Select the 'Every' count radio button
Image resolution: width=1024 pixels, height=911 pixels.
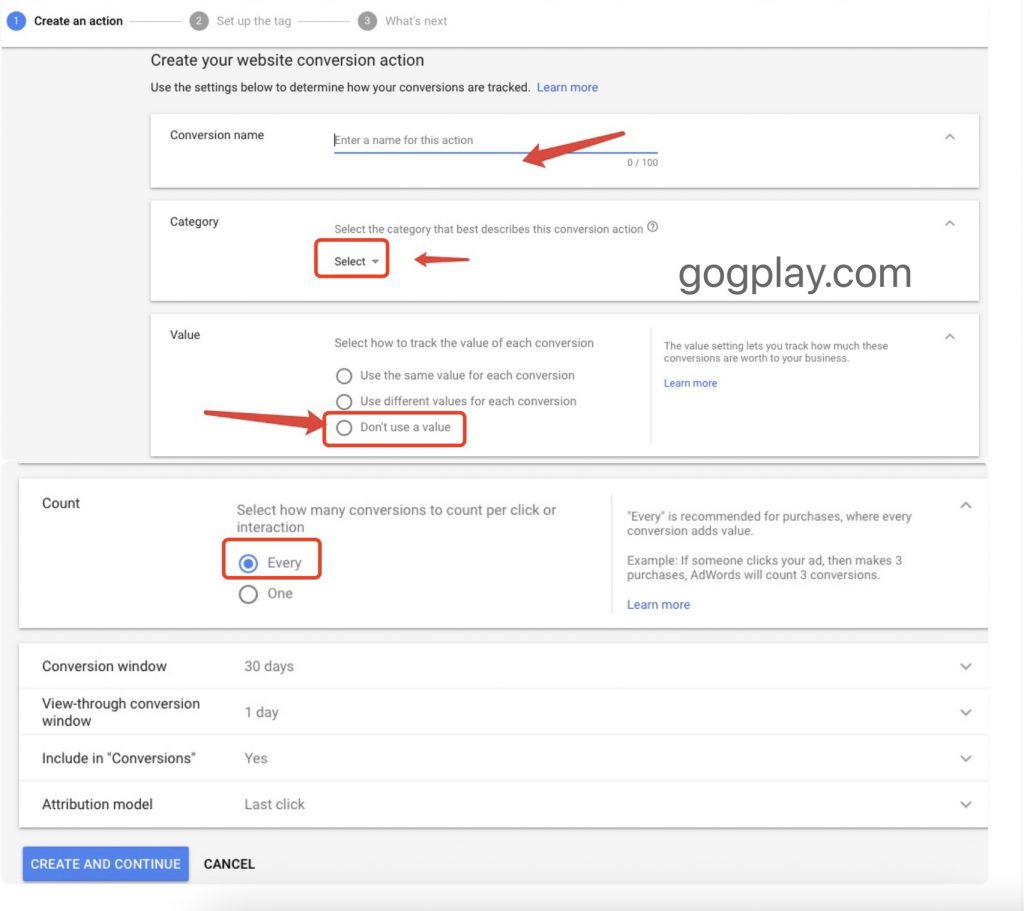(x=248, y=564)
